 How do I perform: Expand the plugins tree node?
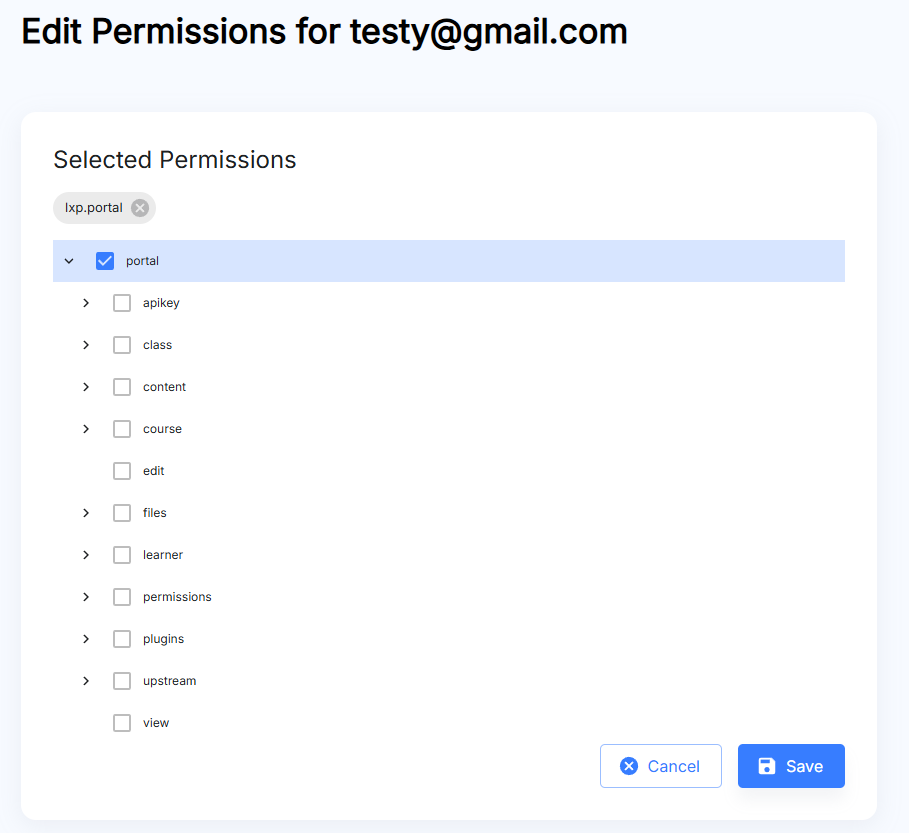point(86,639)
